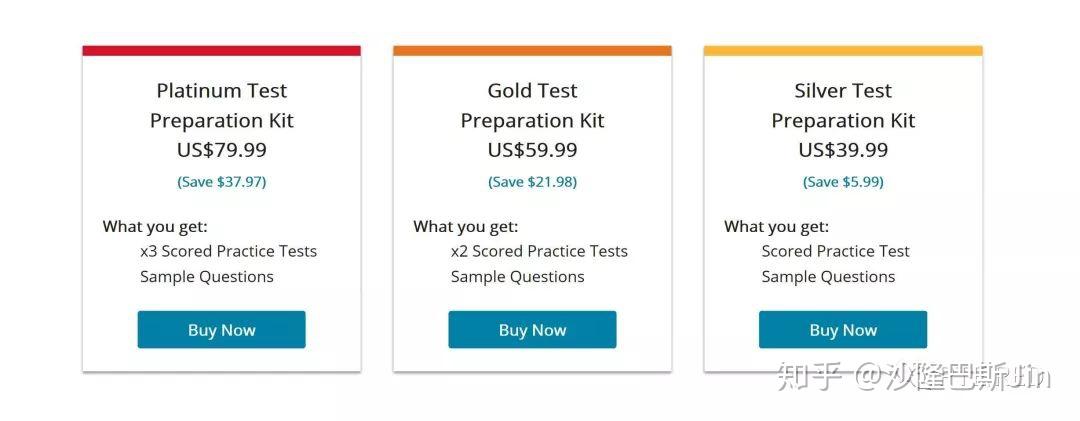1080x421 pixels.
Task: Click Buy Now for Platinum kit
Action: pos(221,330)
